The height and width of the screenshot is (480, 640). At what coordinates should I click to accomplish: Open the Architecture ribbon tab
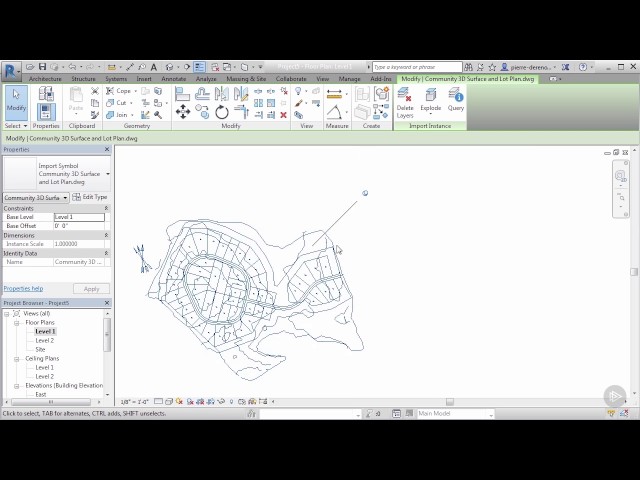point(45,79)
